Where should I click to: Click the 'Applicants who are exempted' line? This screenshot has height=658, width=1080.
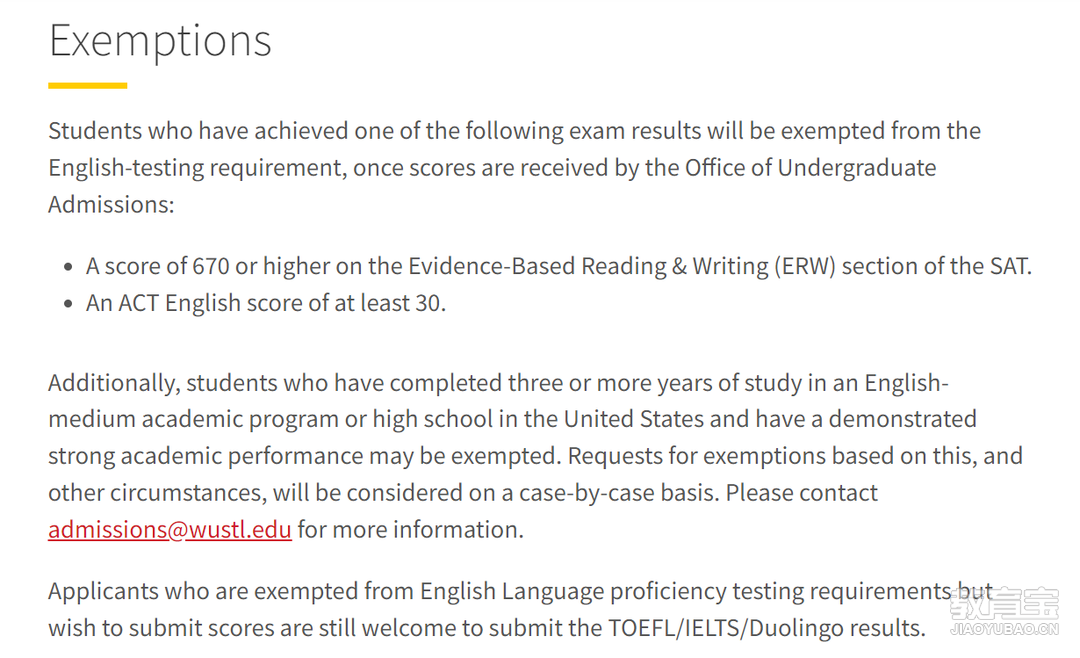coord(521,591)
